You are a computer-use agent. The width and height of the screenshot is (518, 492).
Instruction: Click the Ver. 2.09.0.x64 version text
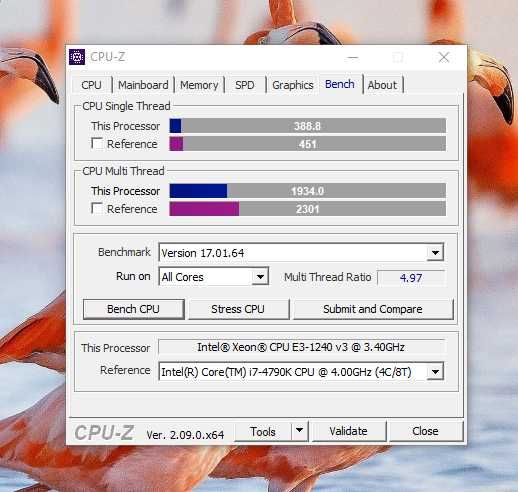(x=185, y=434)
